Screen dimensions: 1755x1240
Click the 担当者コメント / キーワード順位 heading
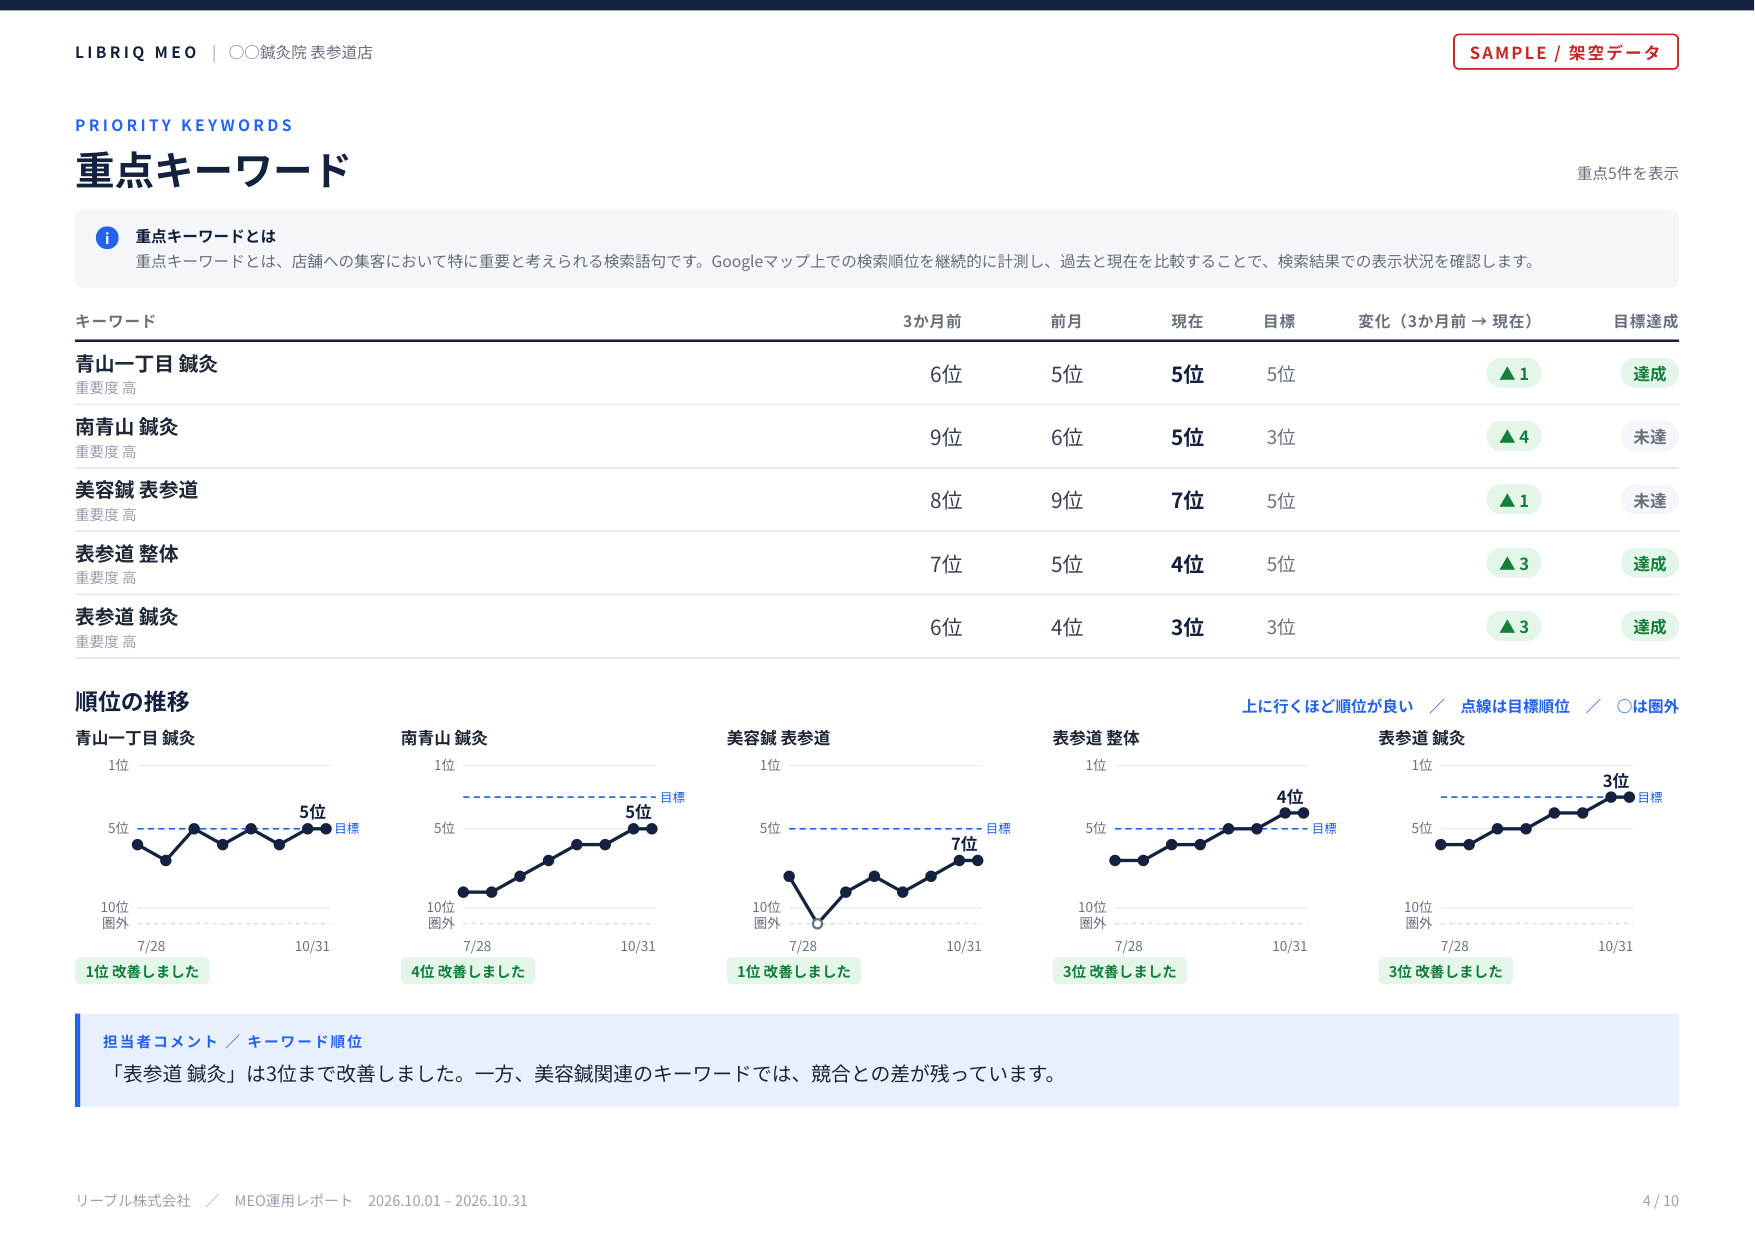[232, 1042]
